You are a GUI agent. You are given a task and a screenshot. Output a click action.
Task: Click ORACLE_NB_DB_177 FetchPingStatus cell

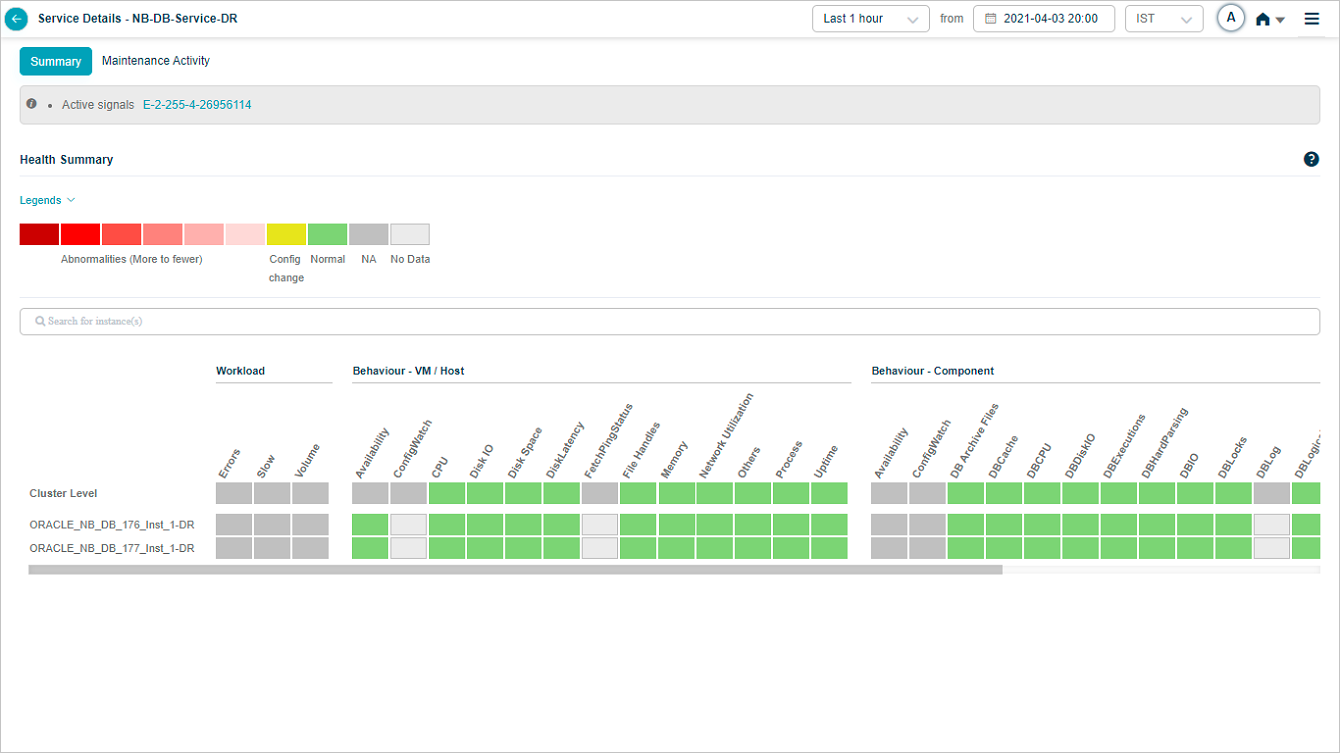pos(600,548)
